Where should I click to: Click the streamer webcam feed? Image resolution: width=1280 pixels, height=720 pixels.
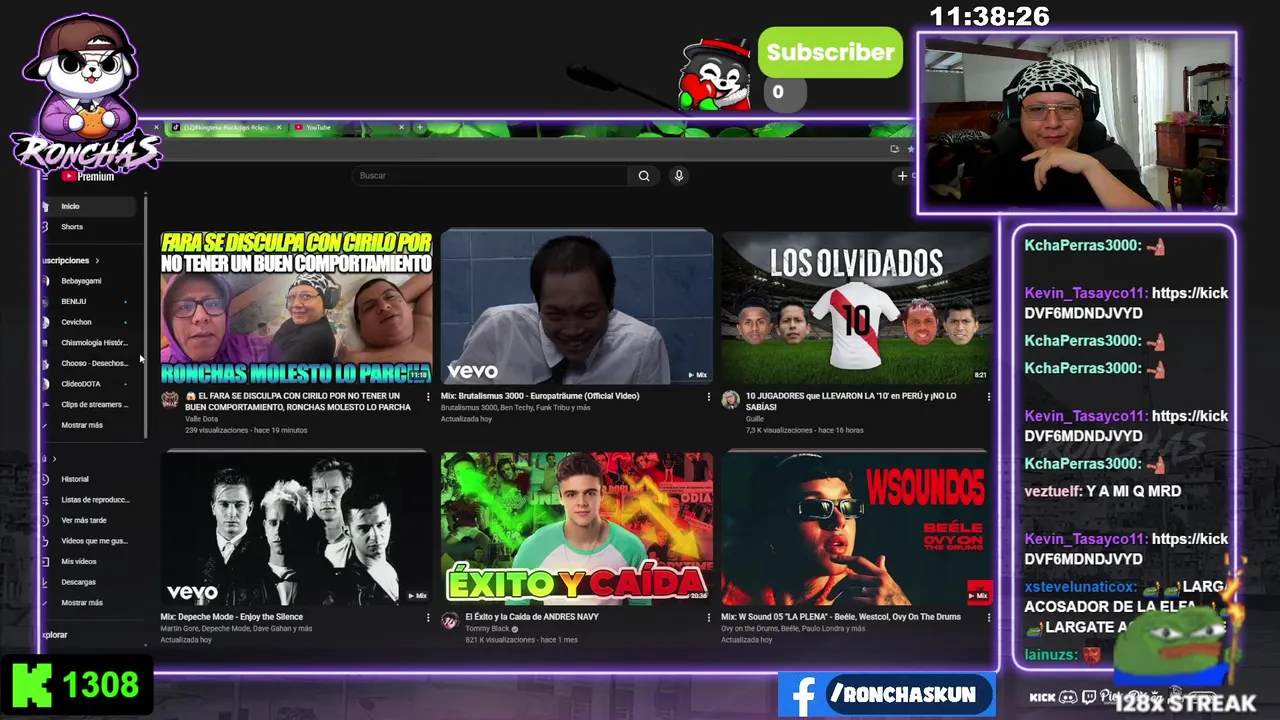1077,123
